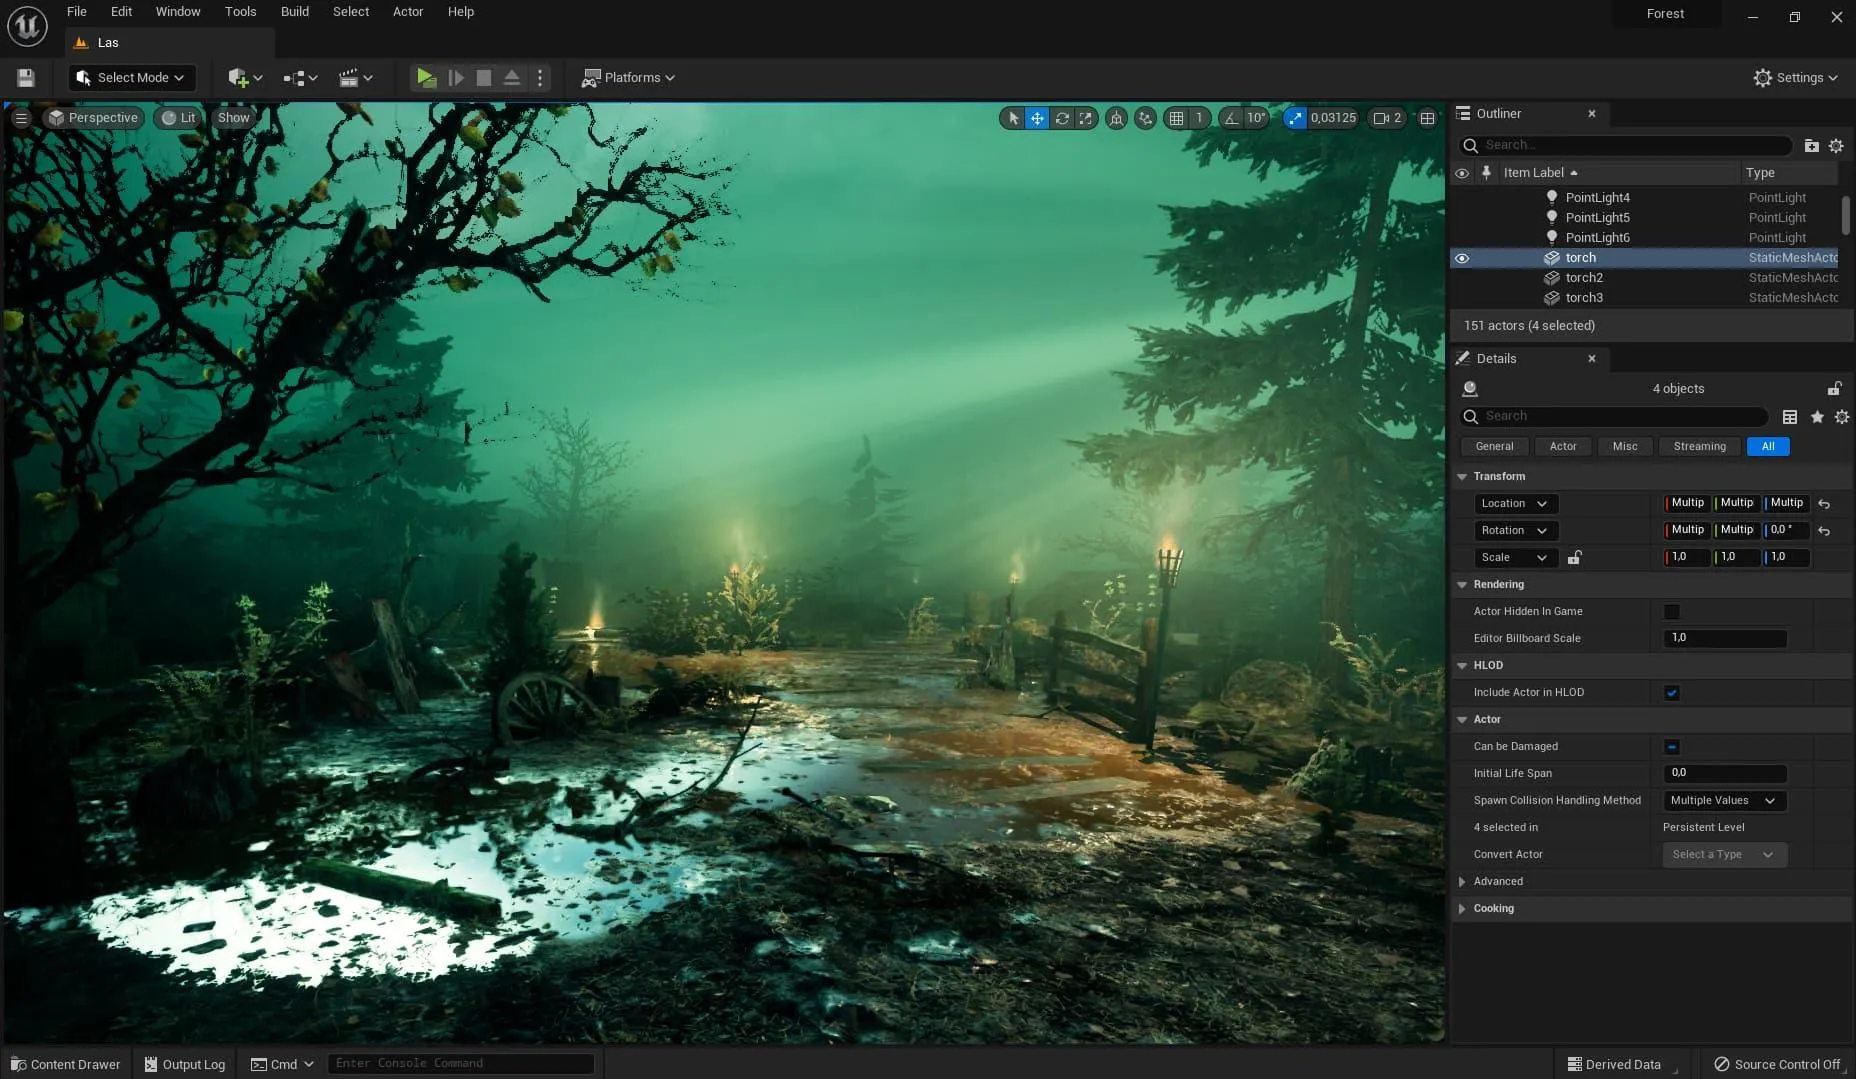The image size is (1856, 1079).
Task: Toggle Actor Hidden In Game checkbox
Action: tap(1671, 611)
